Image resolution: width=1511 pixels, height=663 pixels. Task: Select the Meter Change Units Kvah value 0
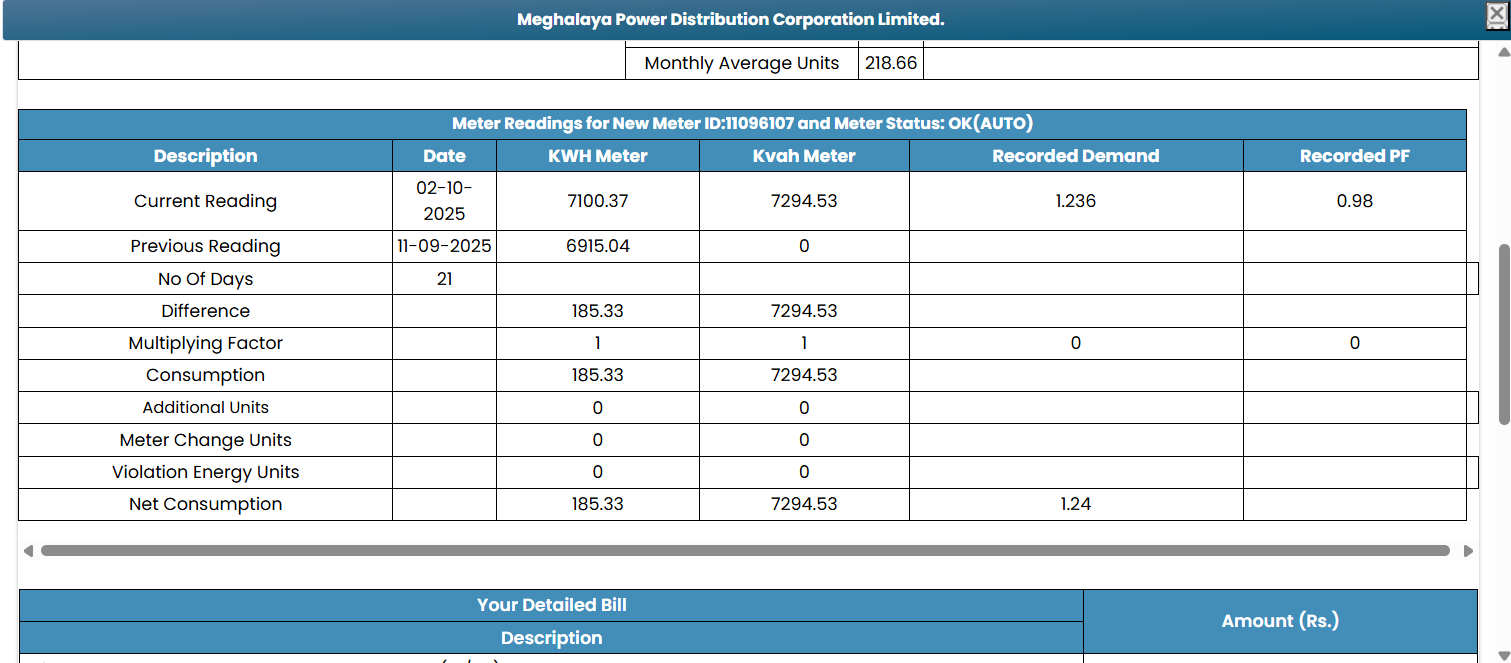coord(804,440)
